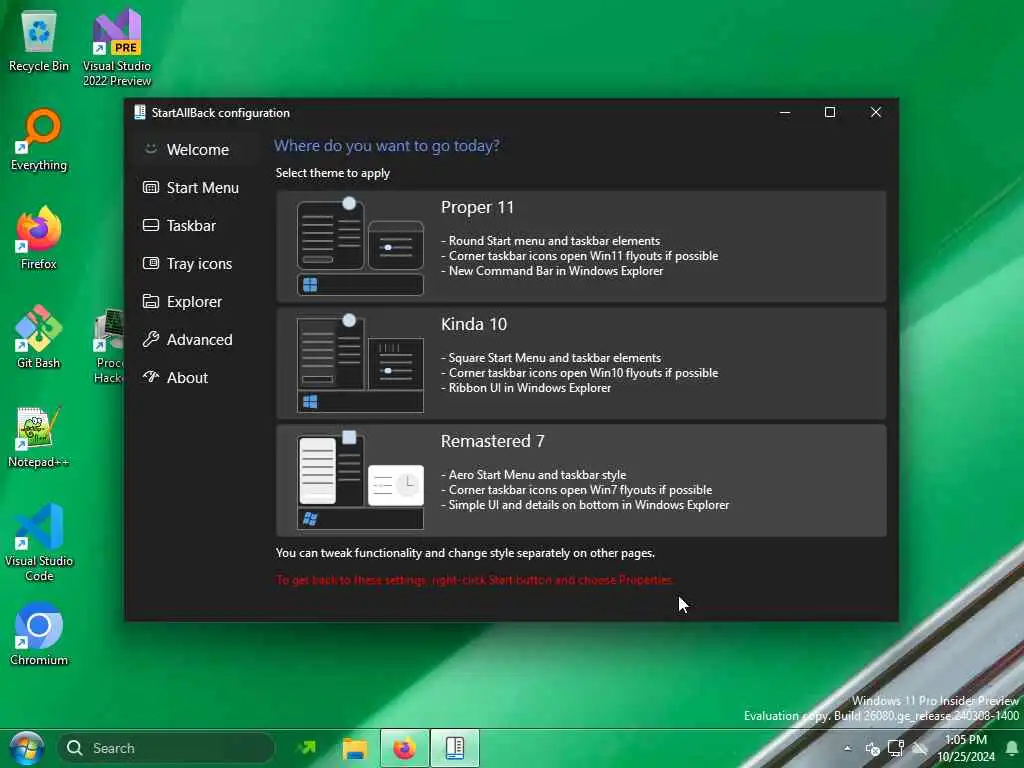This screenshot has height=768, width=1024.
Task: Apply the Remastered 7 theme
Action: 581,481
